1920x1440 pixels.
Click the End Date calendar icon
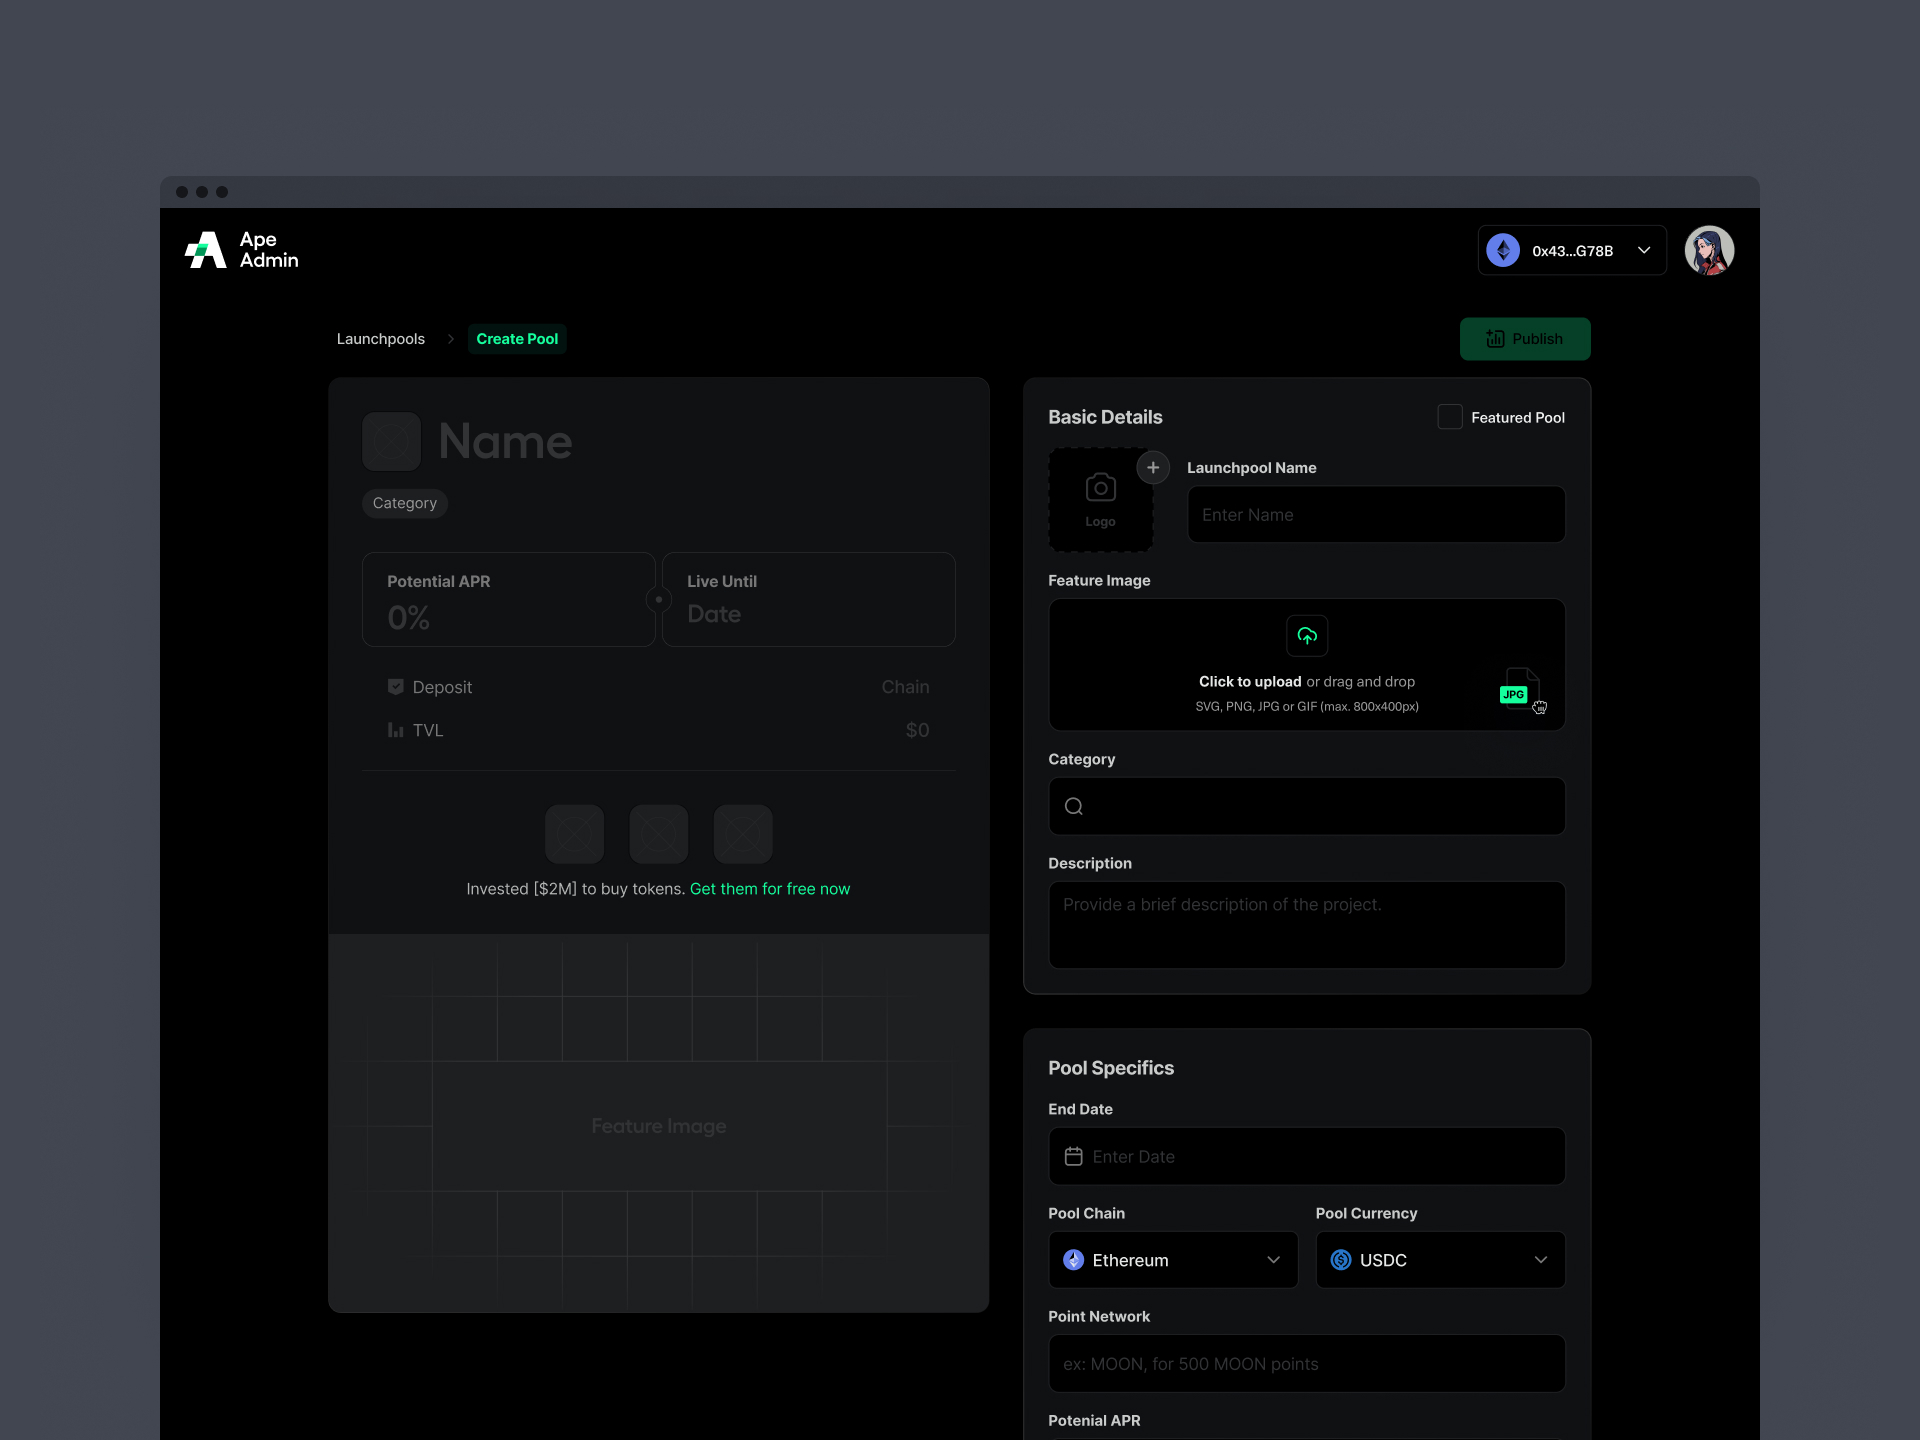tap(1074, 1156)
